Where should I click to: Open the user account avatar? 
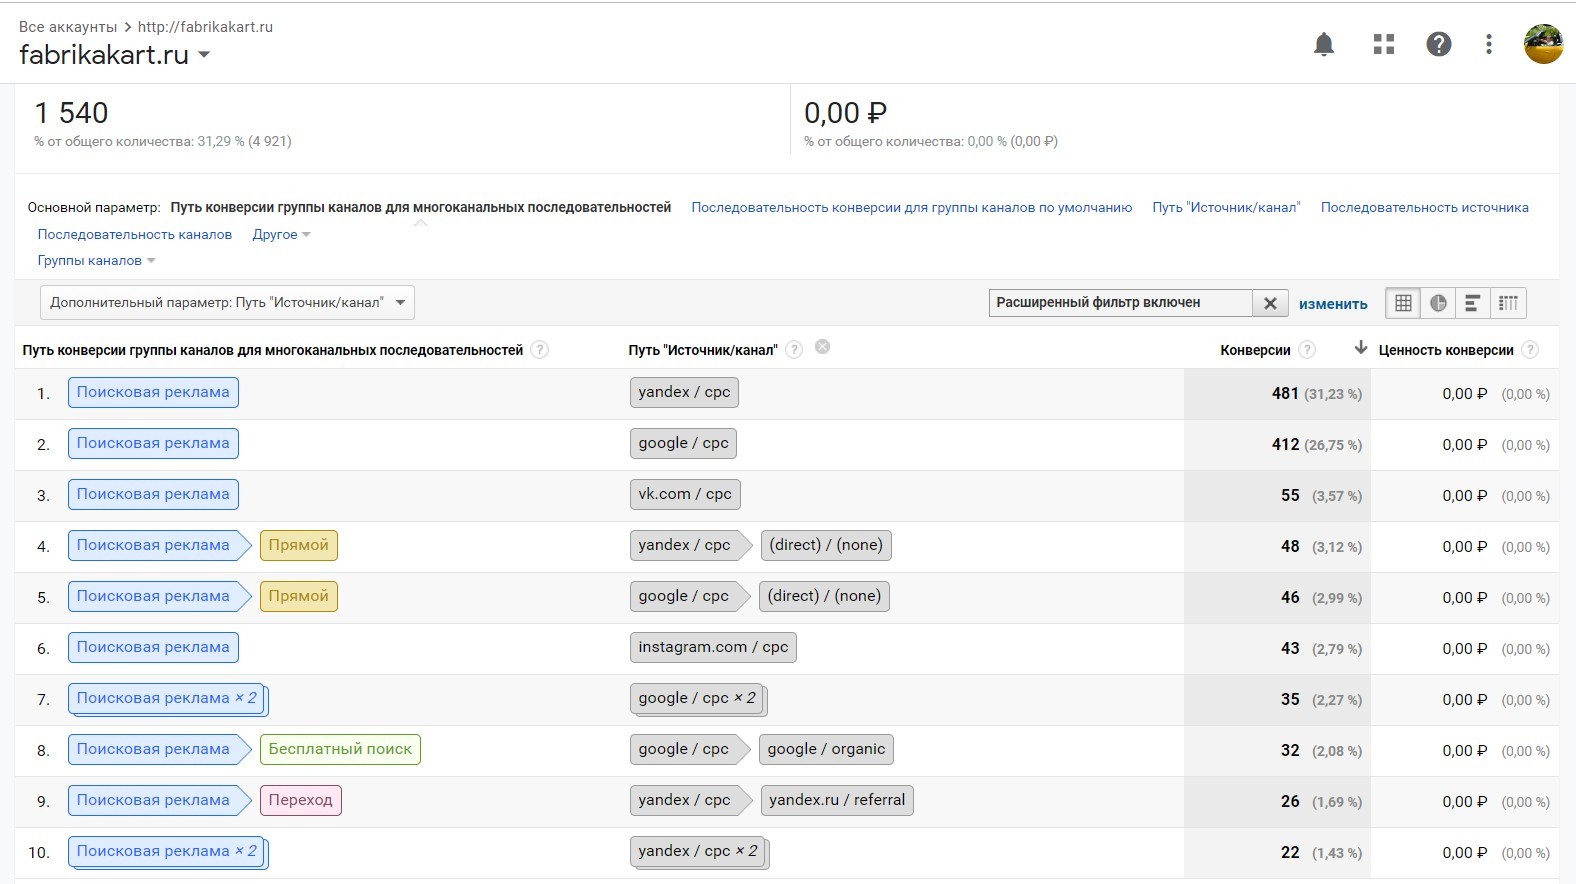coord(1543,44)
